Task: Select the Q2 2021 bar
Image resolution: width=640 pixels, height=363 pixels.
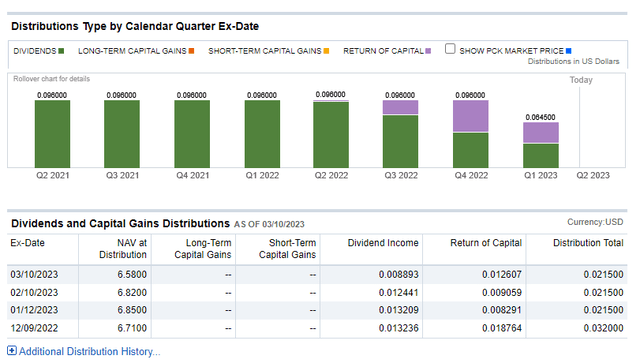Action: click(52, 134)
